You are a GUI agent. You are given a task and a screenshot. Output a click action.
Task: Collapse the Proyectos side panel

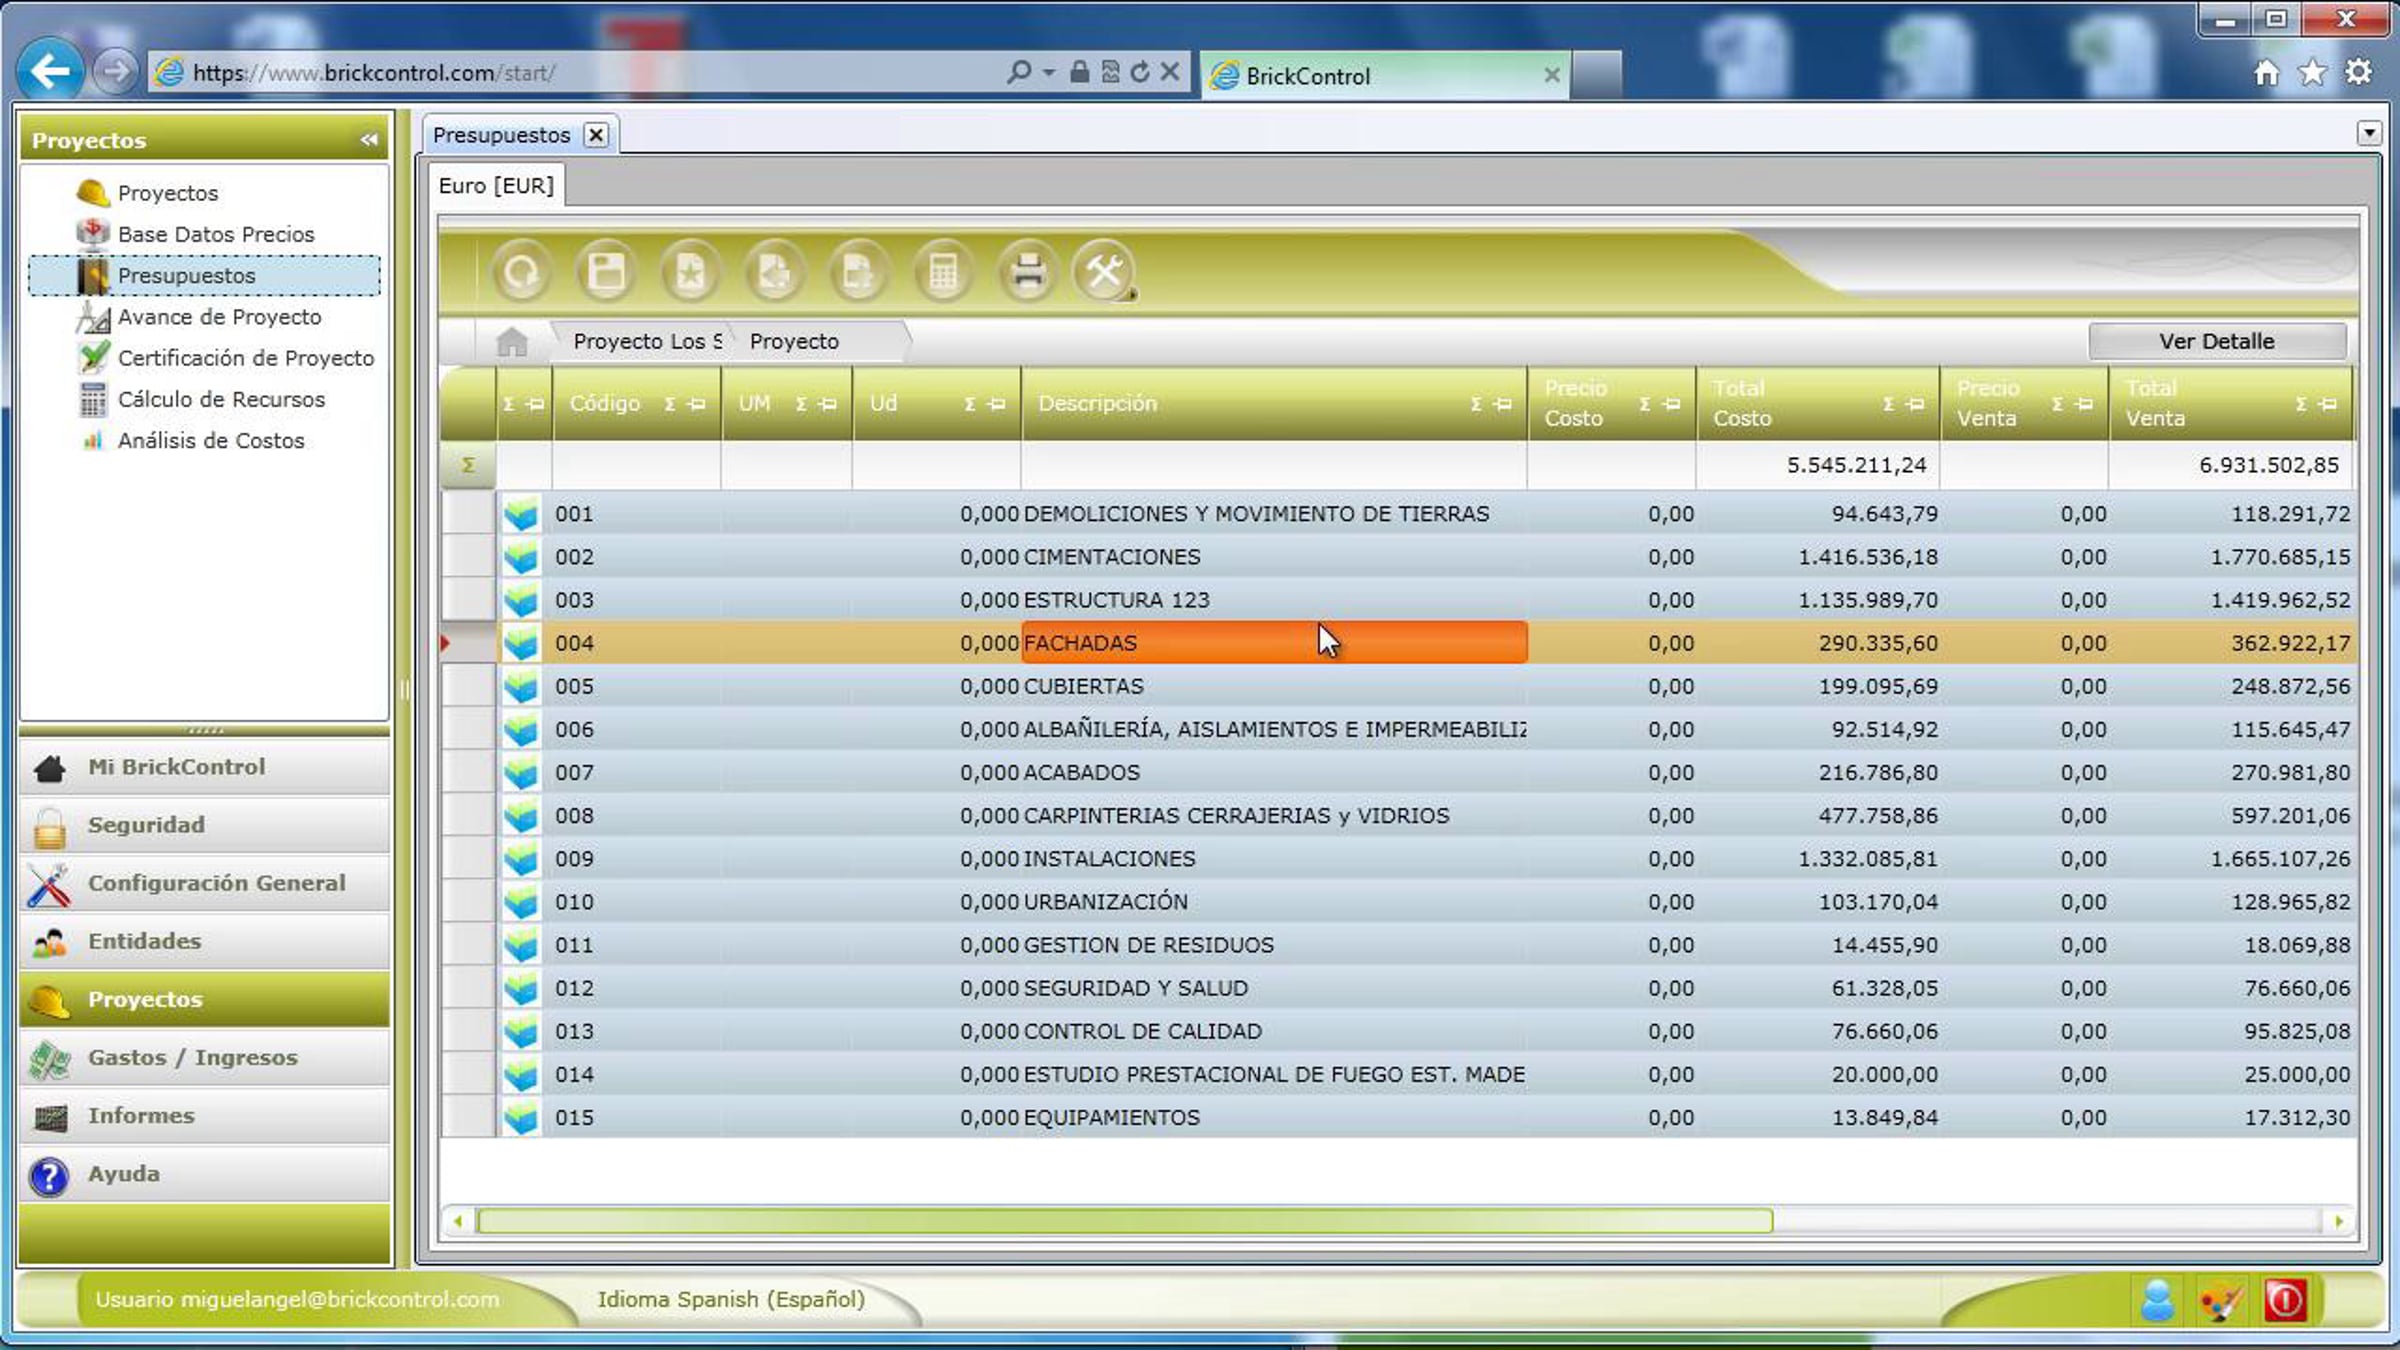(369, 140)
